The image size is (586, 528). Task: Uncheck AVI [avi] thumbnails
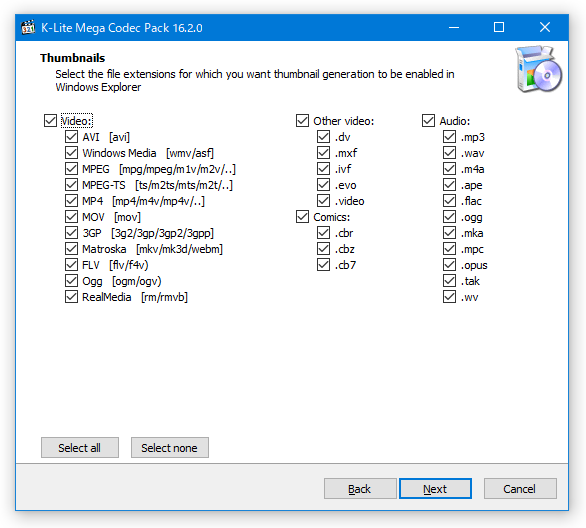[71, 137]
